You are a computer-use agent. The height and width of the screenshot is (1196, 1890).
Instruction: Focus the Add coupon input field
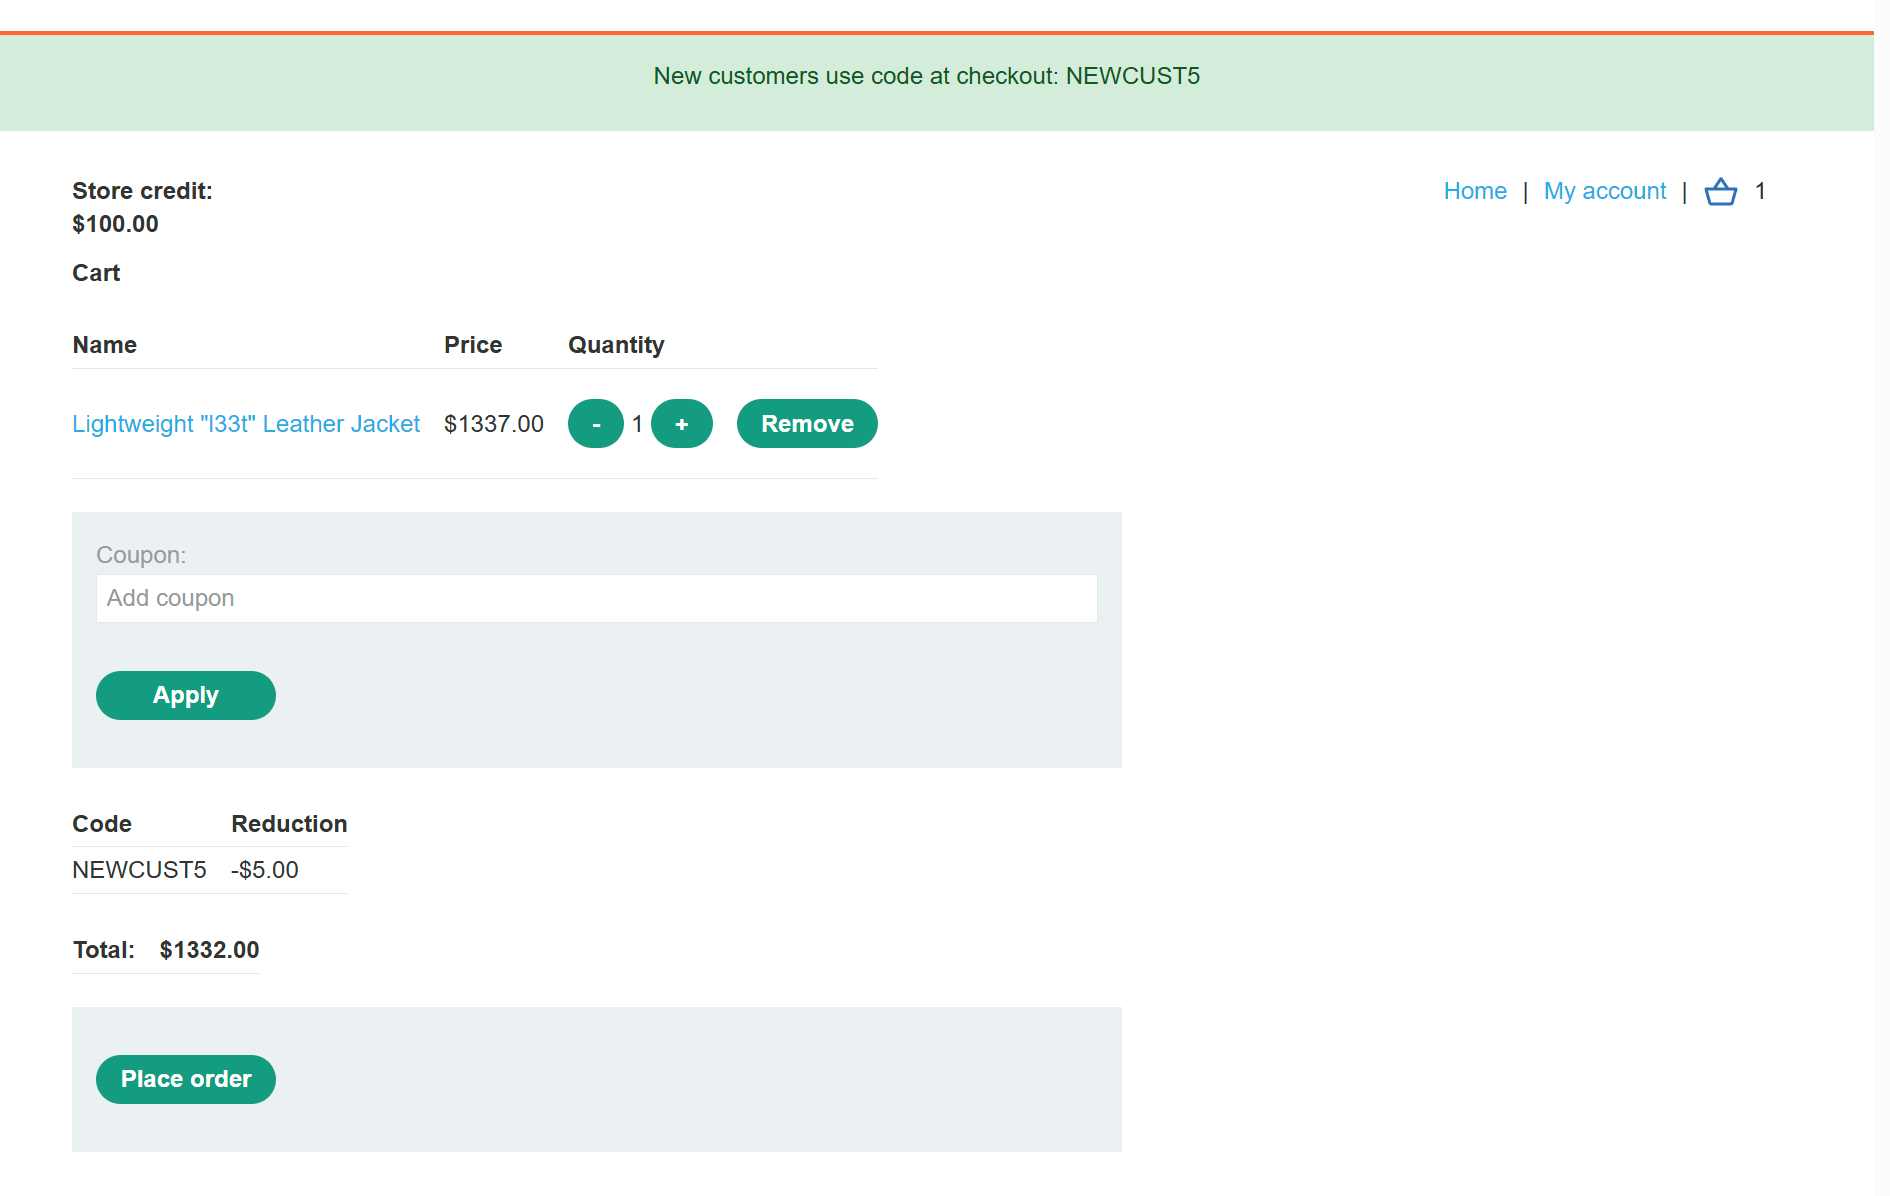point(596,598)
